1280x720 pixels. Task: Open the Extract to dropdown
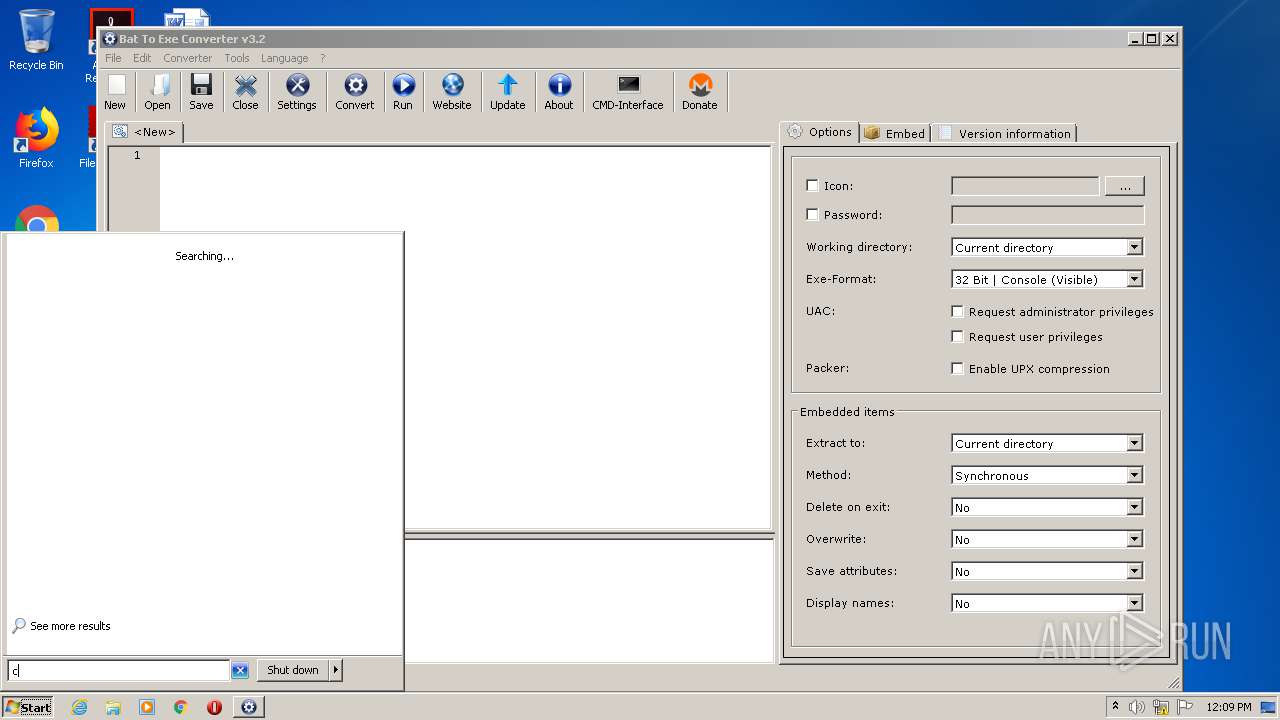(x=1134, y=444)
